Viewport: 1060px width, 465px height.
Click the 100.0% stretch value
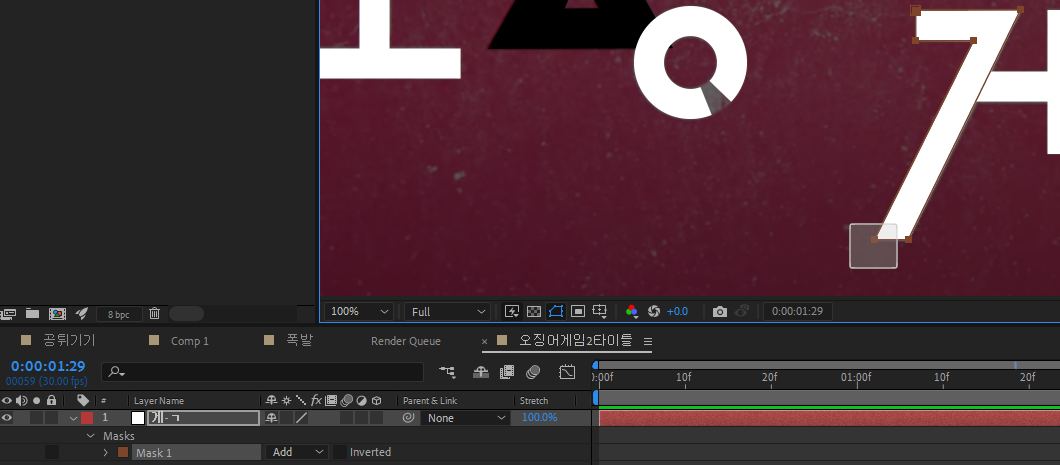539,418
